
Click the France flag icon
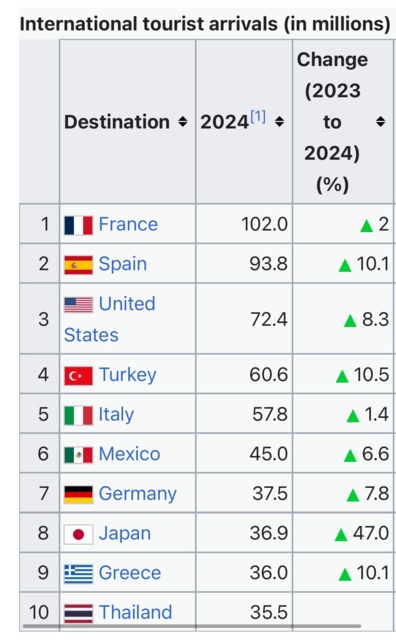click(78, 225)
